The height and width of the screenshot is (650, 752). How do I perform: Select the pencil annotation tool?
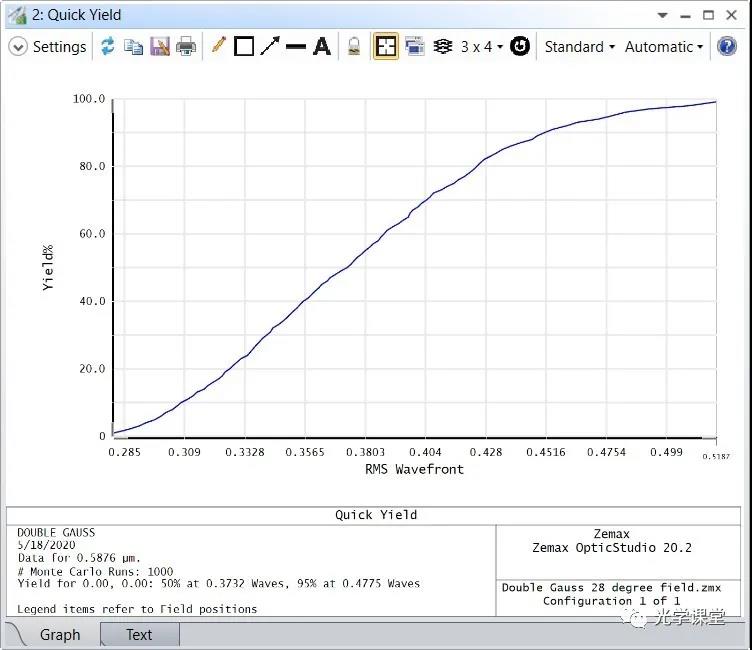(x=218, y=46)
